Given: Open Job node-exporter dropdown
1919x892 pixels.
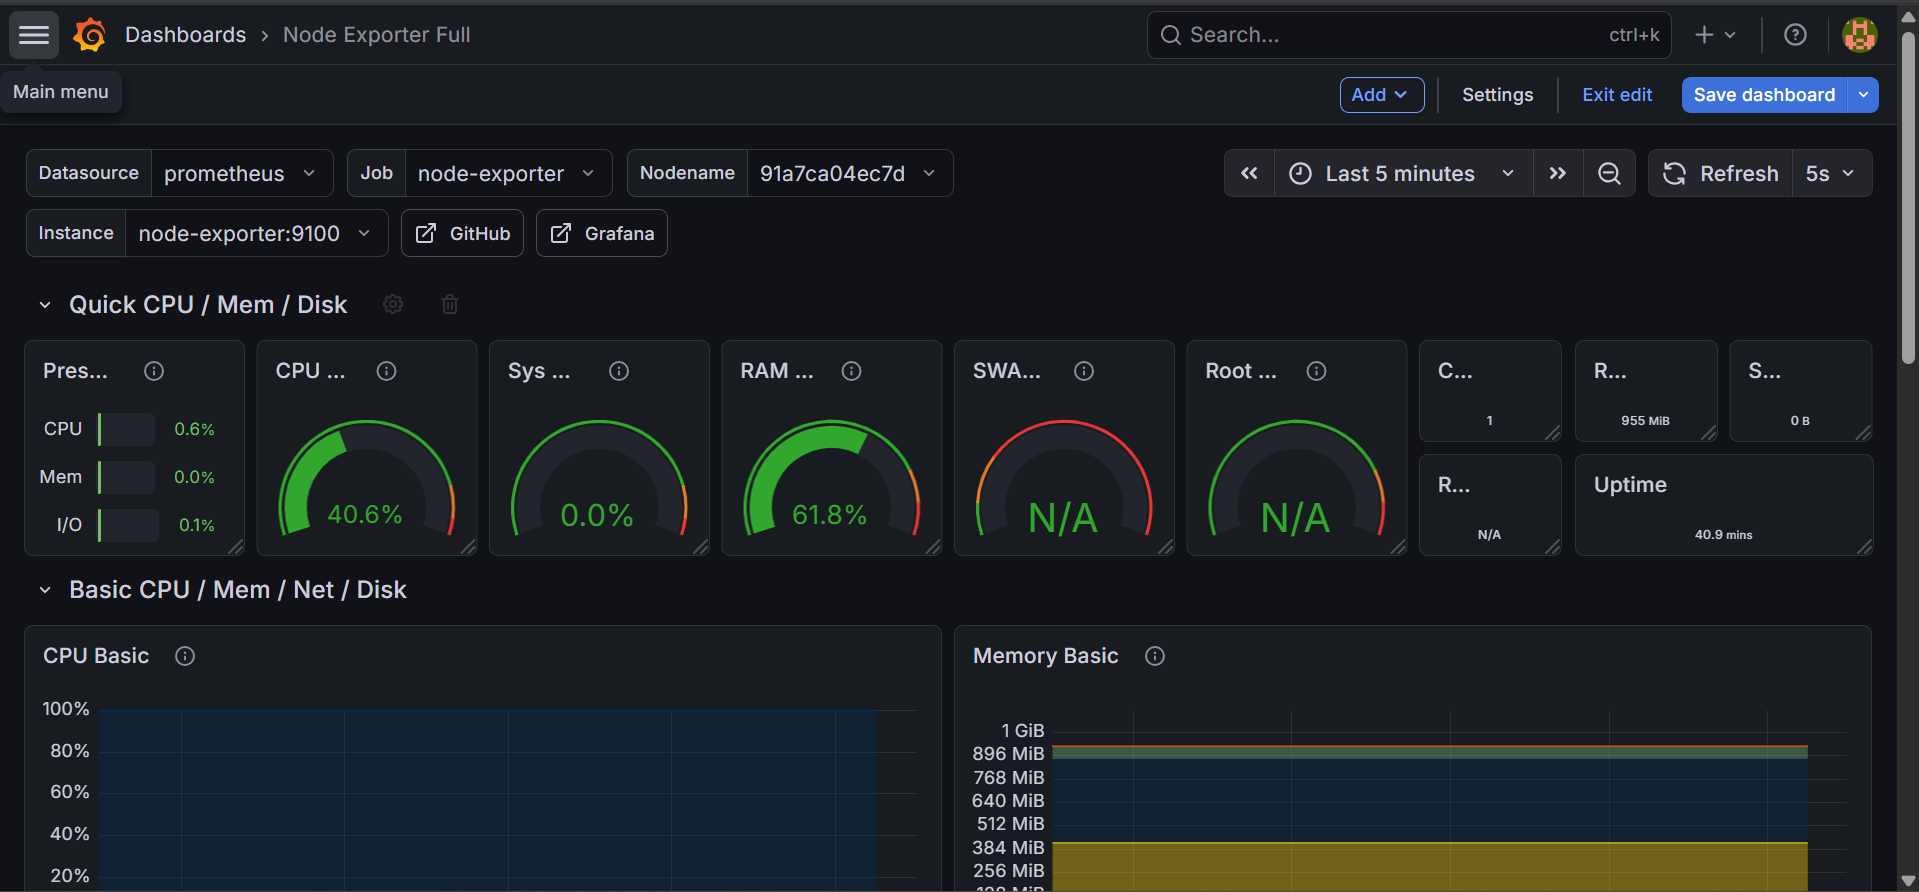Looking at the screenshot, I should coord(508,173).
